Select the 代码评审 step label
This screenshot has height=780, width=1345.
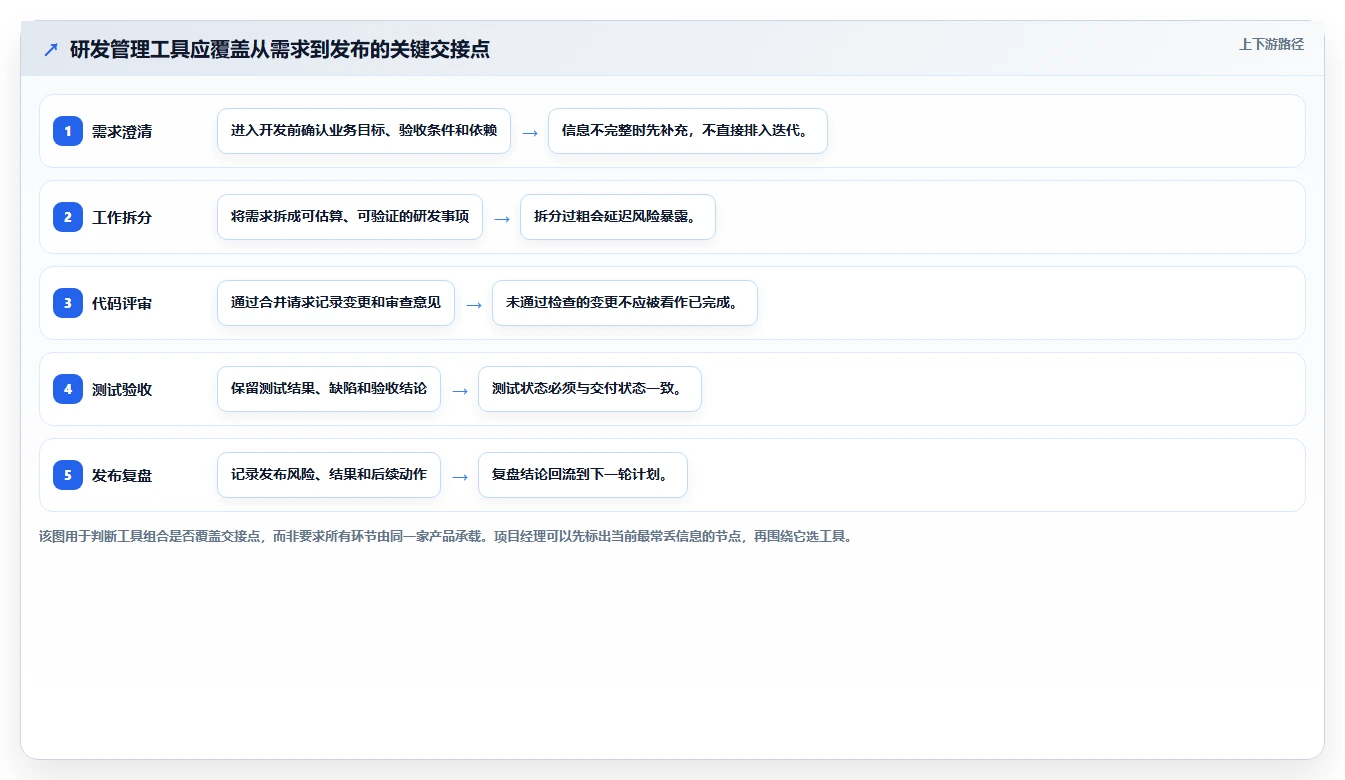tap(122, 303)
